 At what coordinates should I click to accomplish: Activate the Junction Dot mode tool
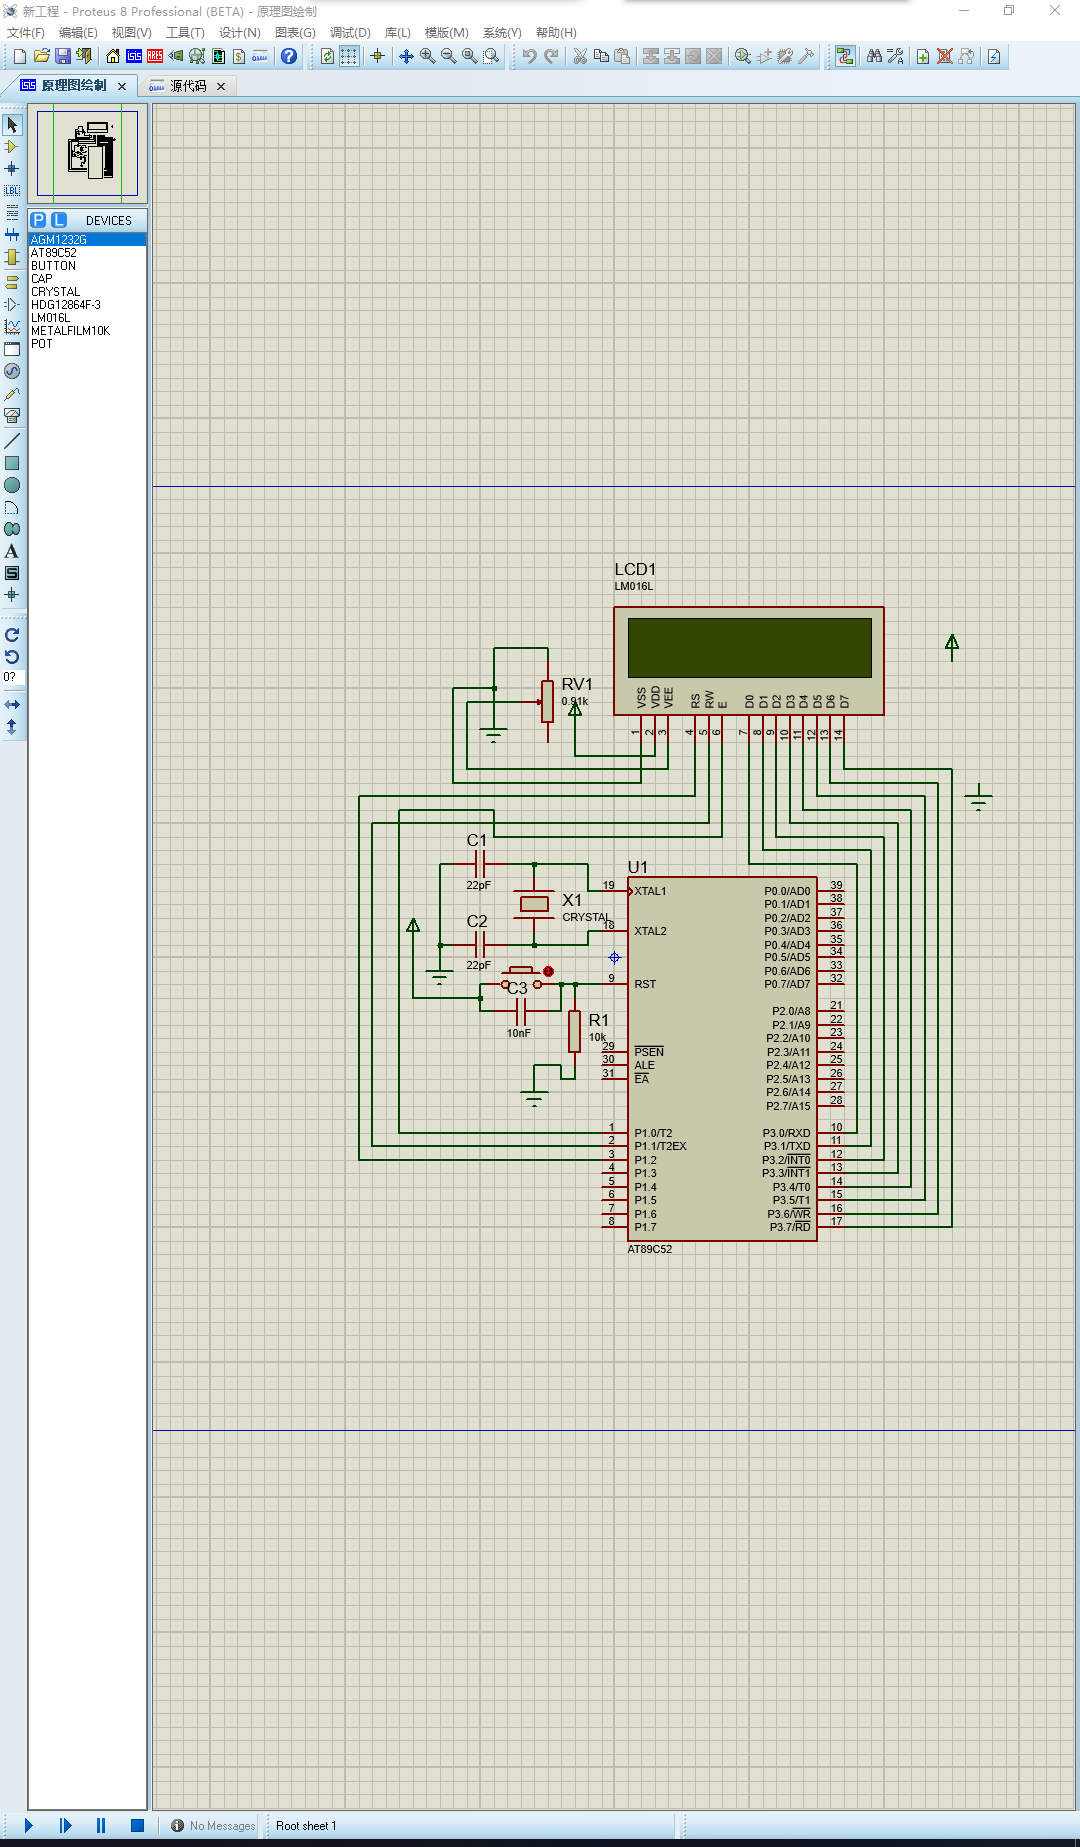point(12,169)
